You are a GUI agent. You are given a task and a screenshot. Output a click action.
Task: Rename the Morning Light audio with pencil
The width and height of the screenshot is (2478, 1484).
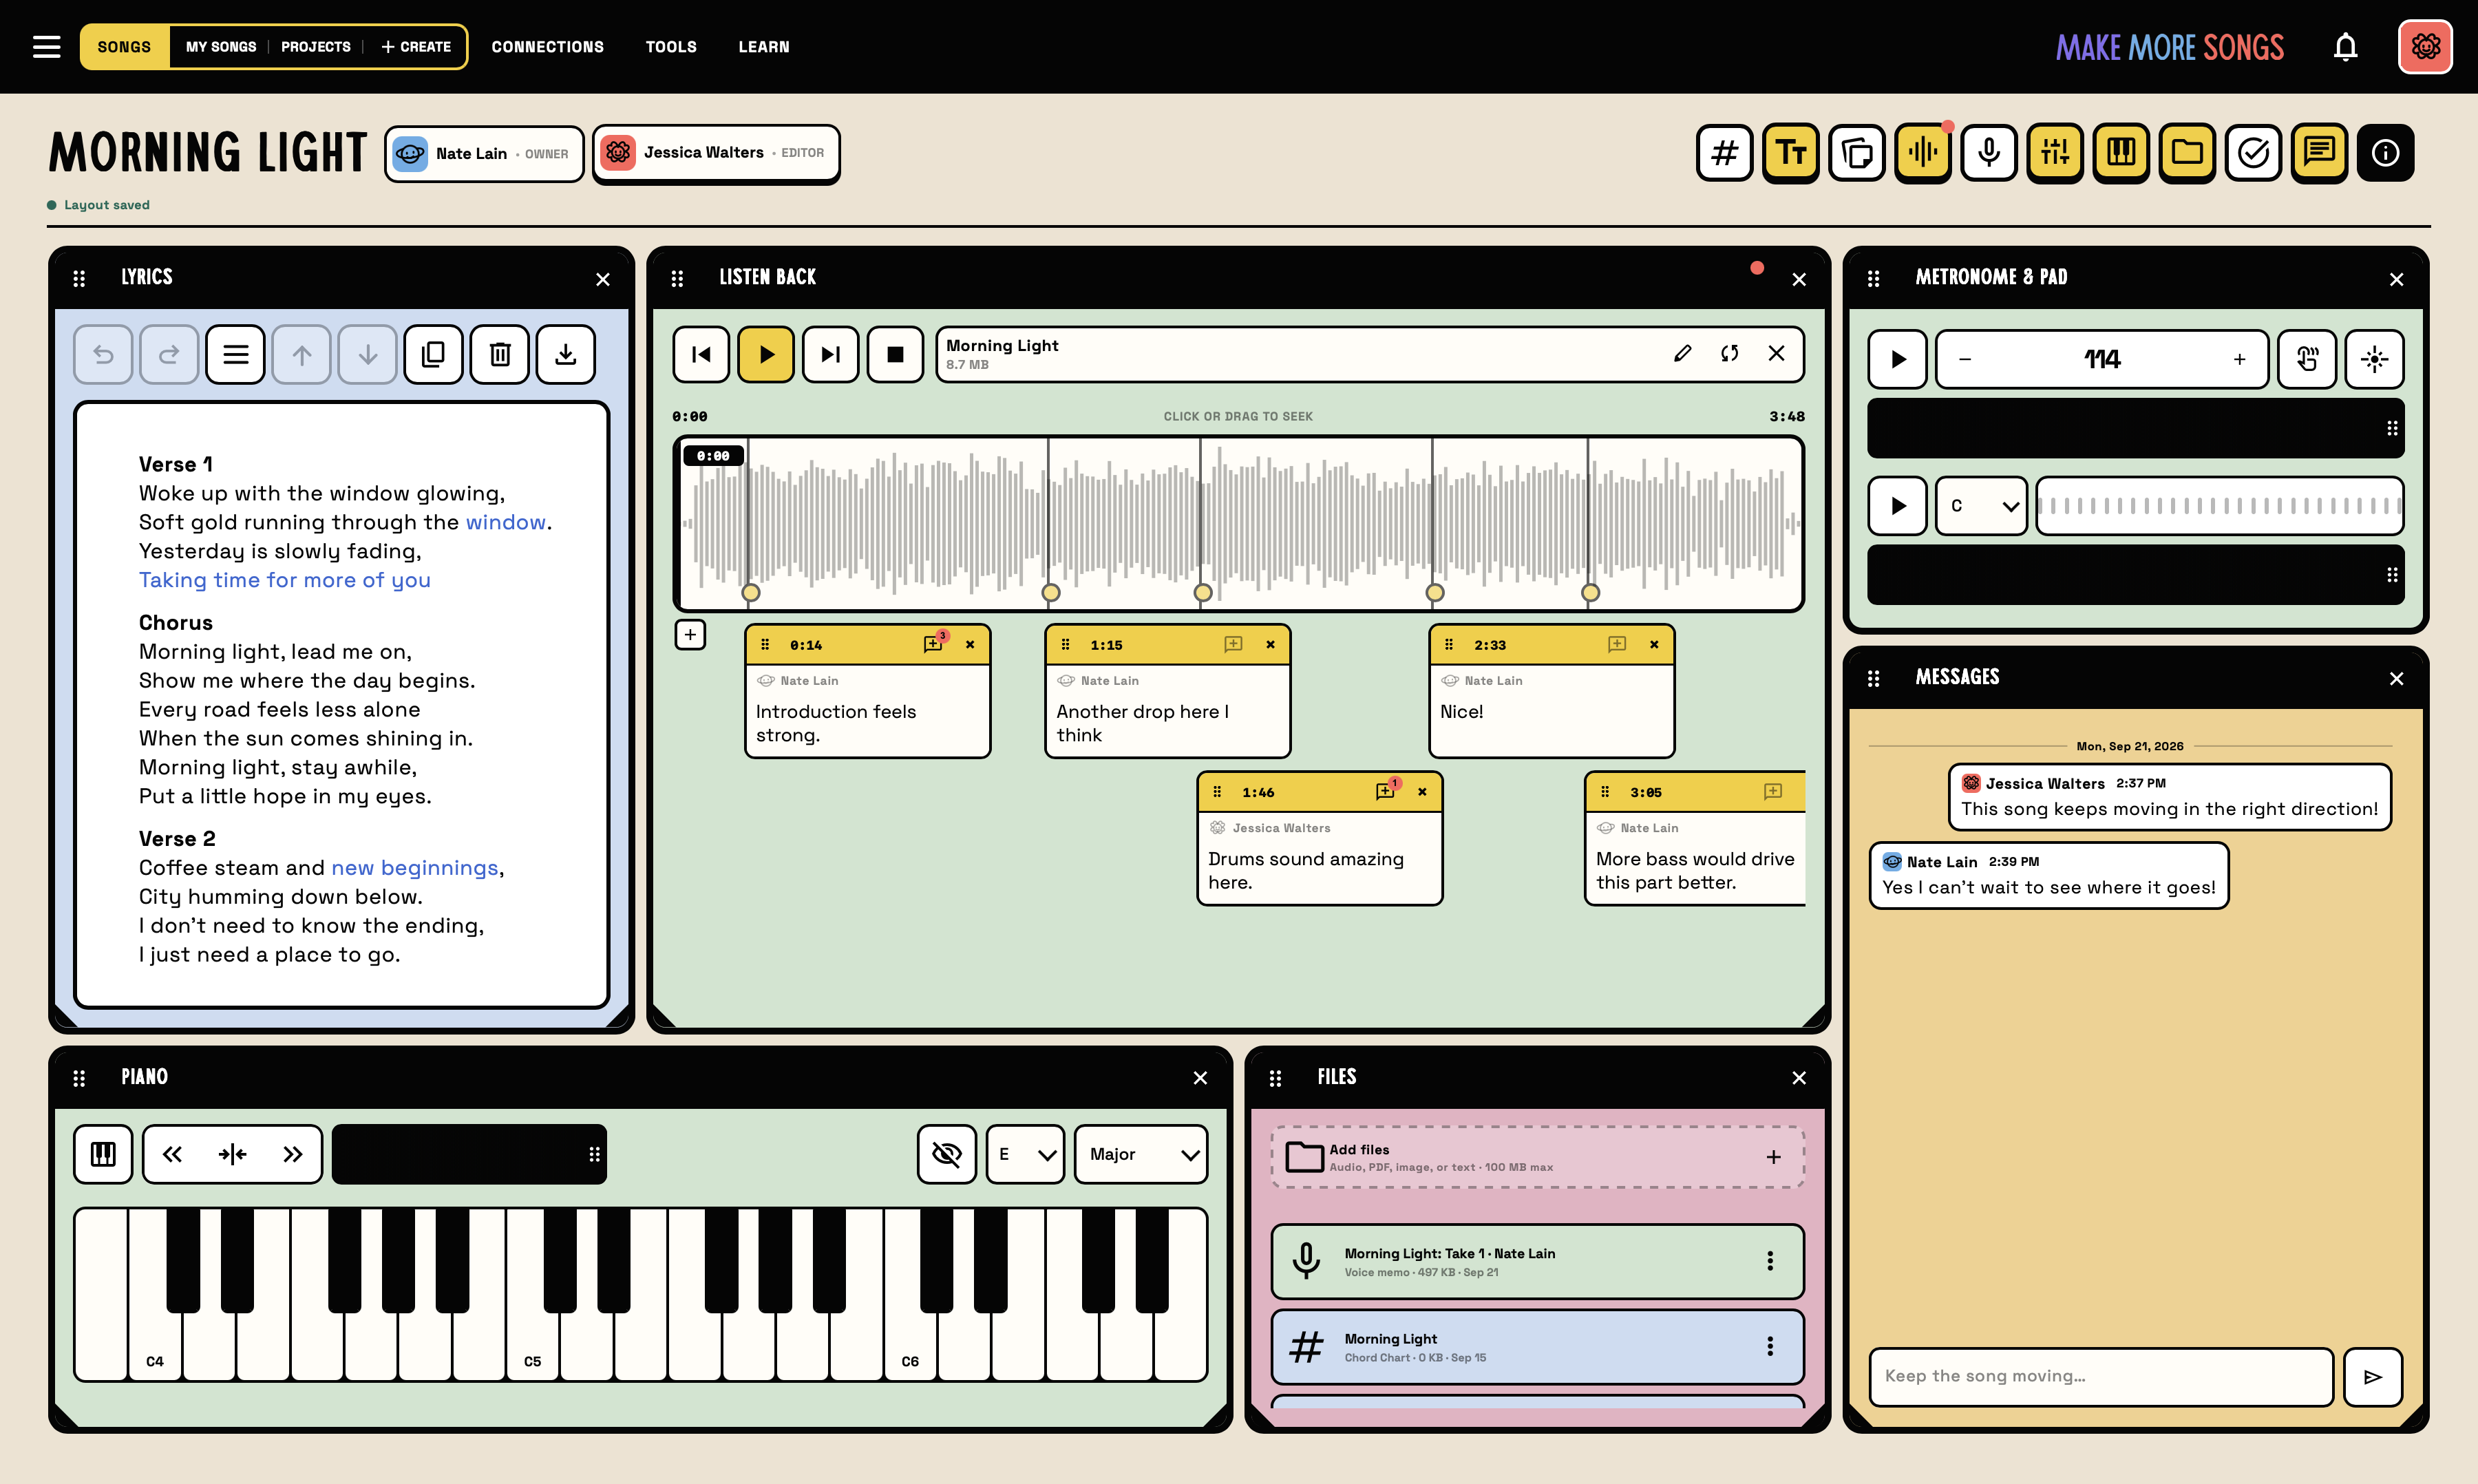coord(1683,353)
